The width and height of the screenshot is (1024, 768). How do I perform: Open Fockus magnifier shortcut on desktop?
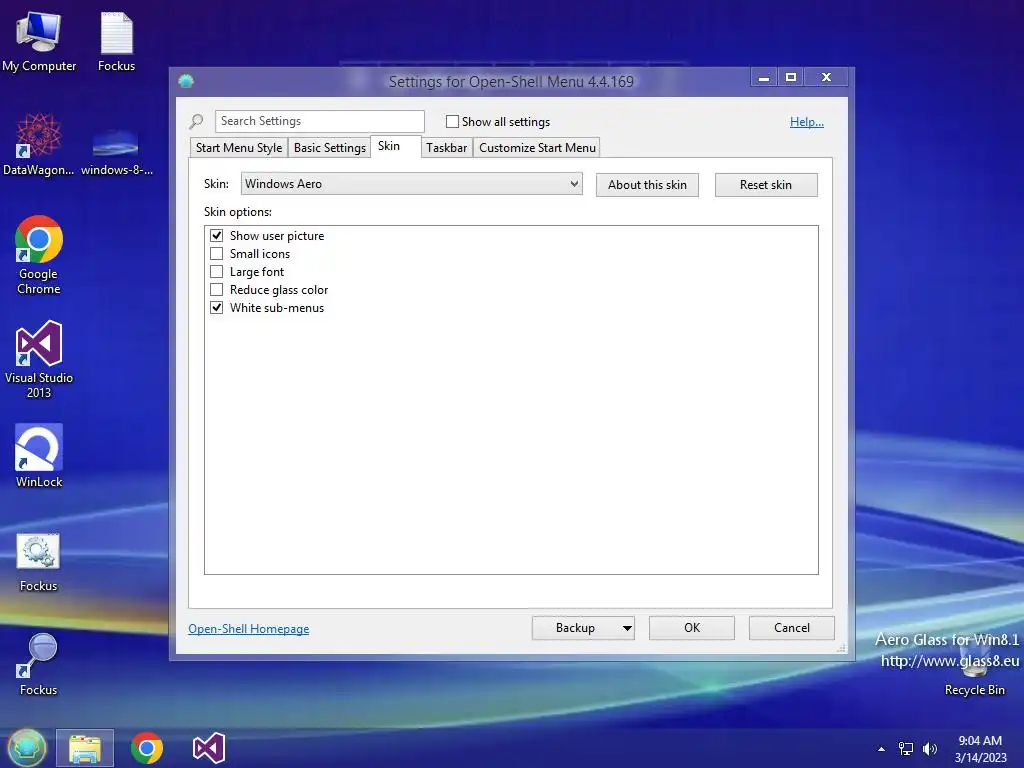pyautogui.click(x=39, y=665)
